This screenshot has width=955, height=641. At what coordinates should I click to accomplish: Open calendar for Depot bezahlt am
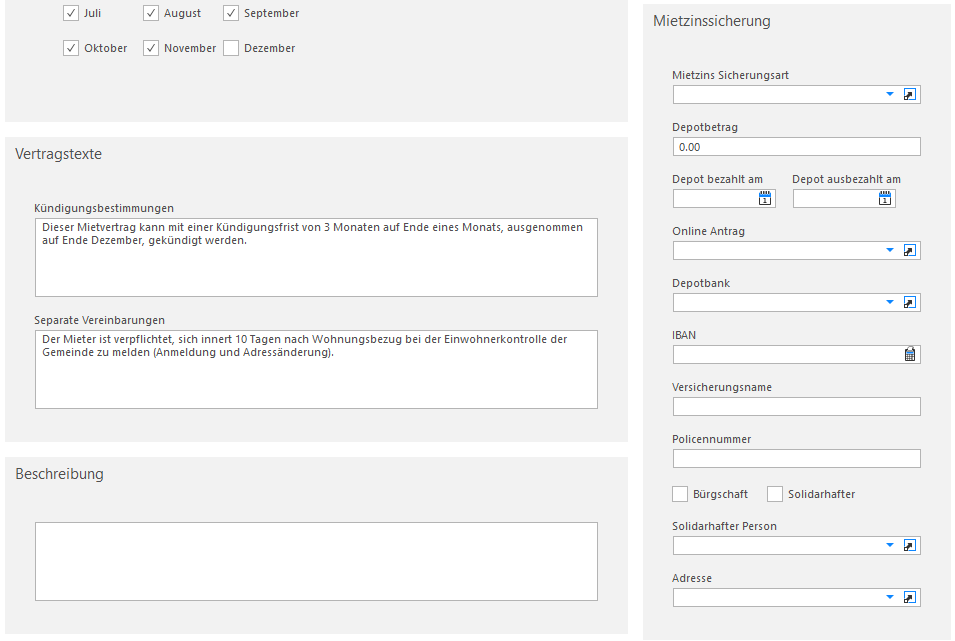(765, 198)
